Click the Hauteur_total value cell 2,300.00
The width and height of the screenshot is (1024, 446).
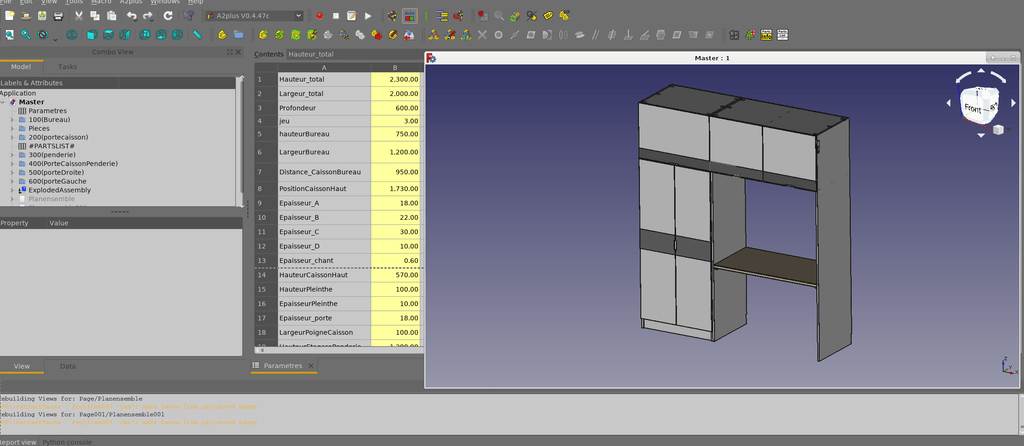(x=397, y=79)
